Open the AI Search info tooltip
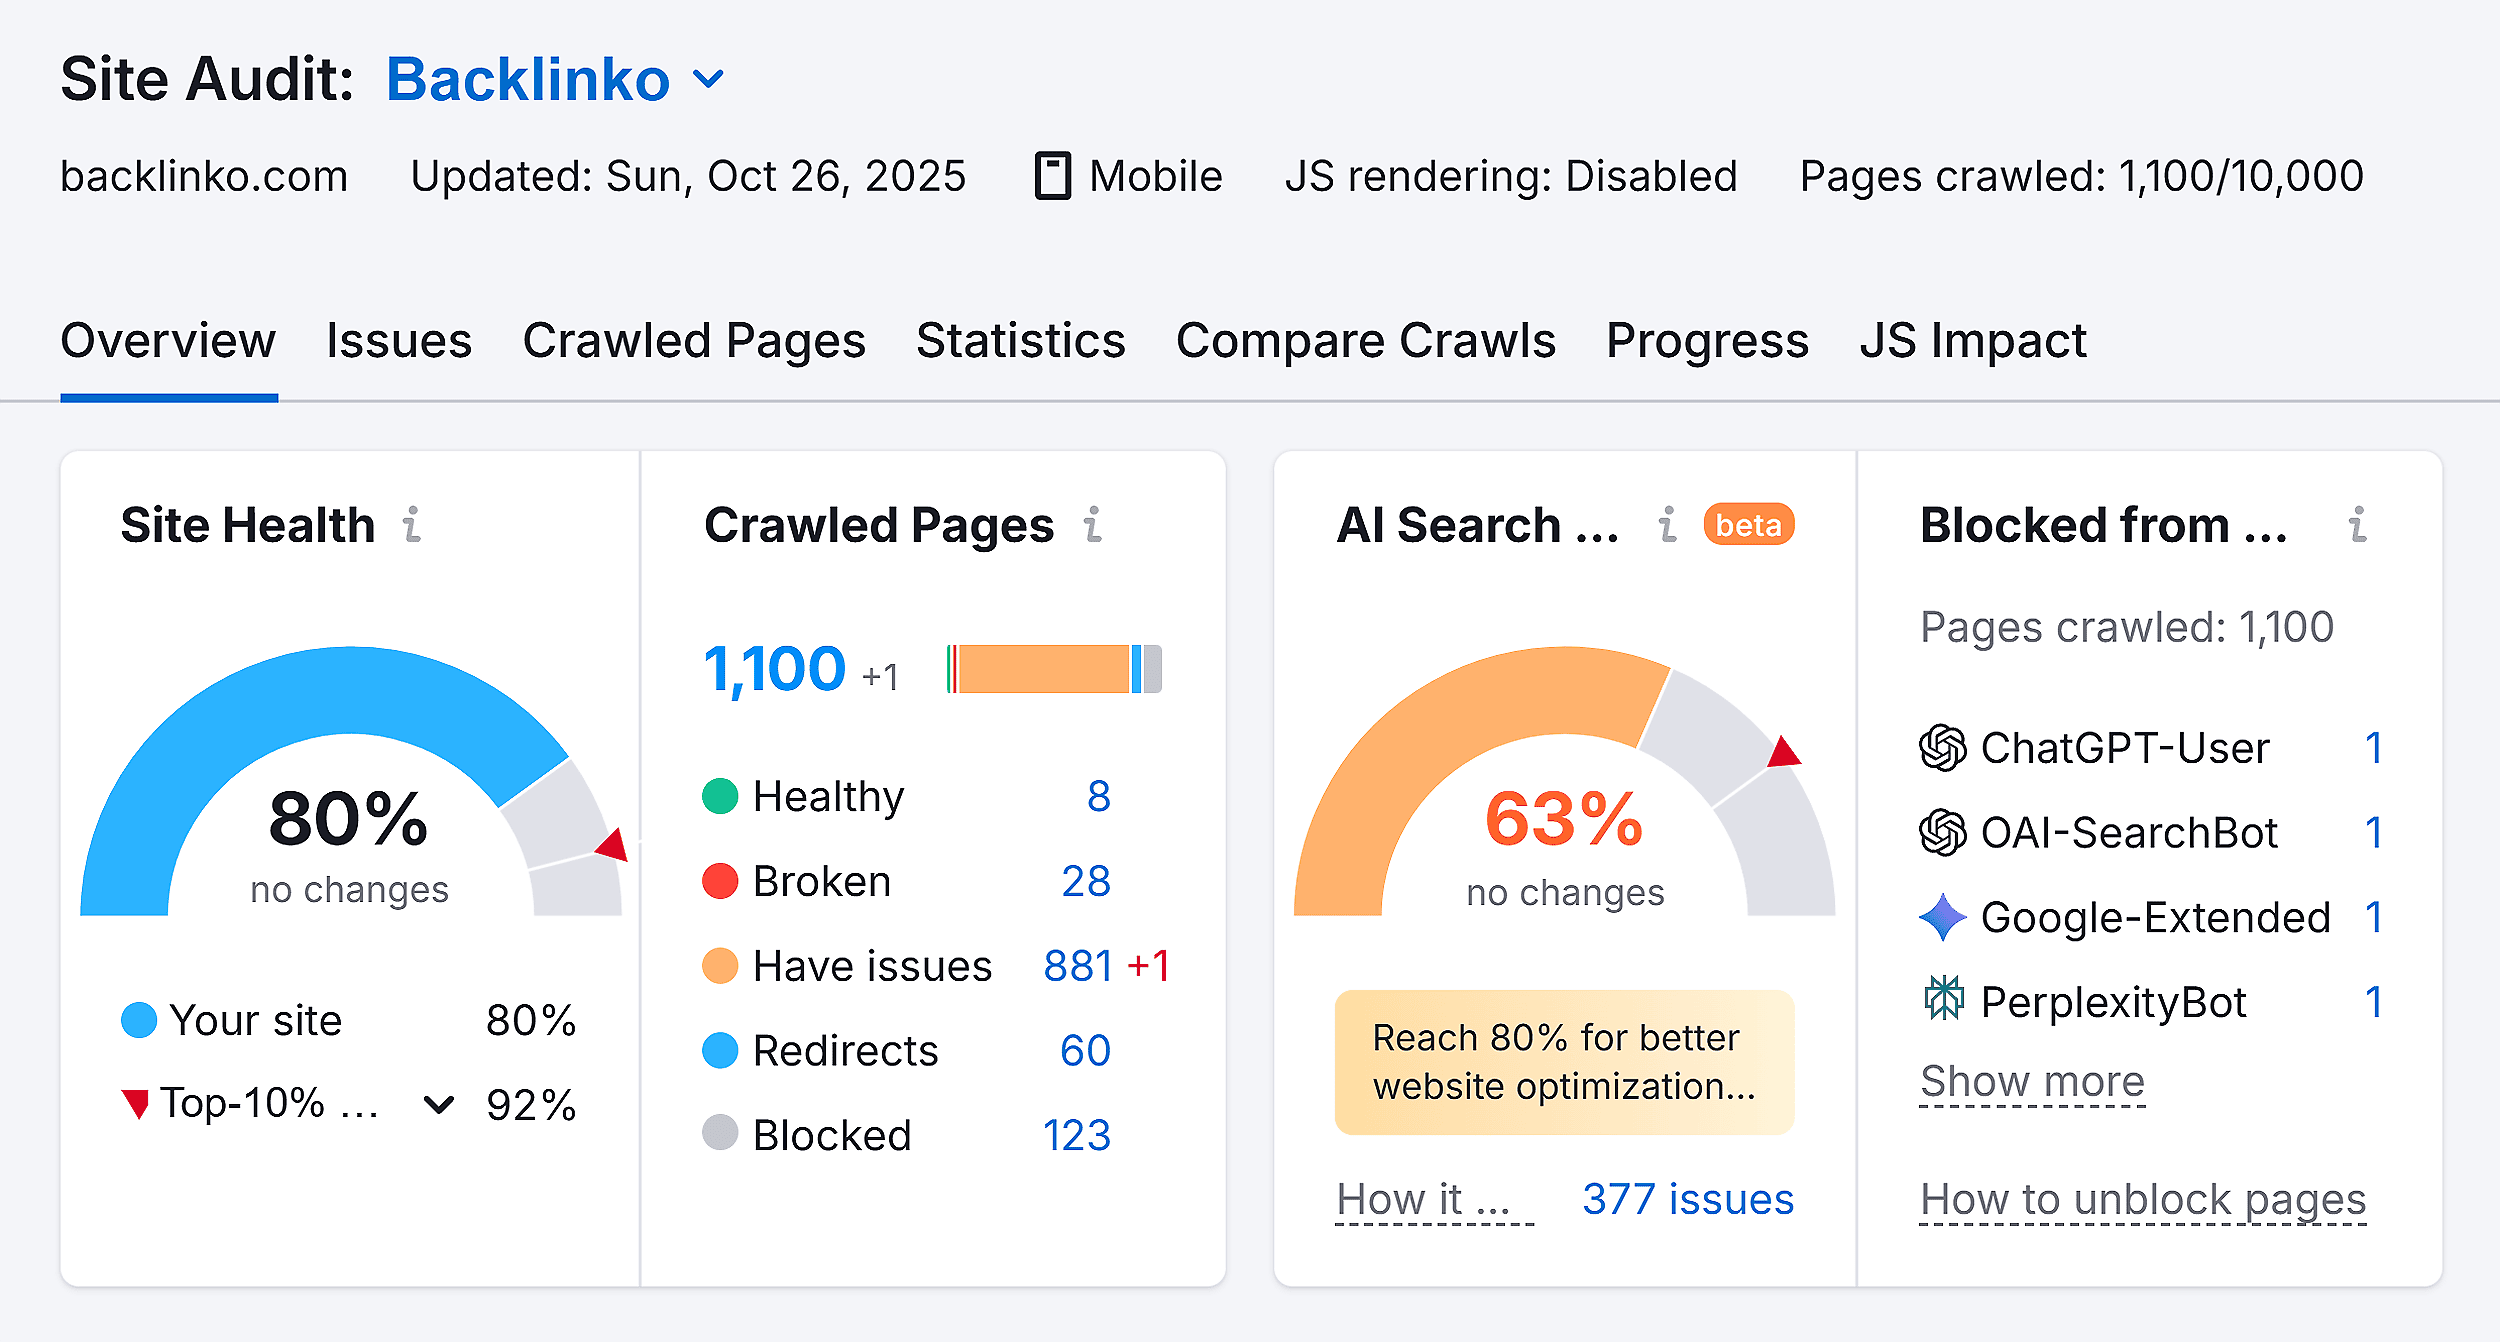This screenshot has width=2500, height=1342. [1666, 523]
